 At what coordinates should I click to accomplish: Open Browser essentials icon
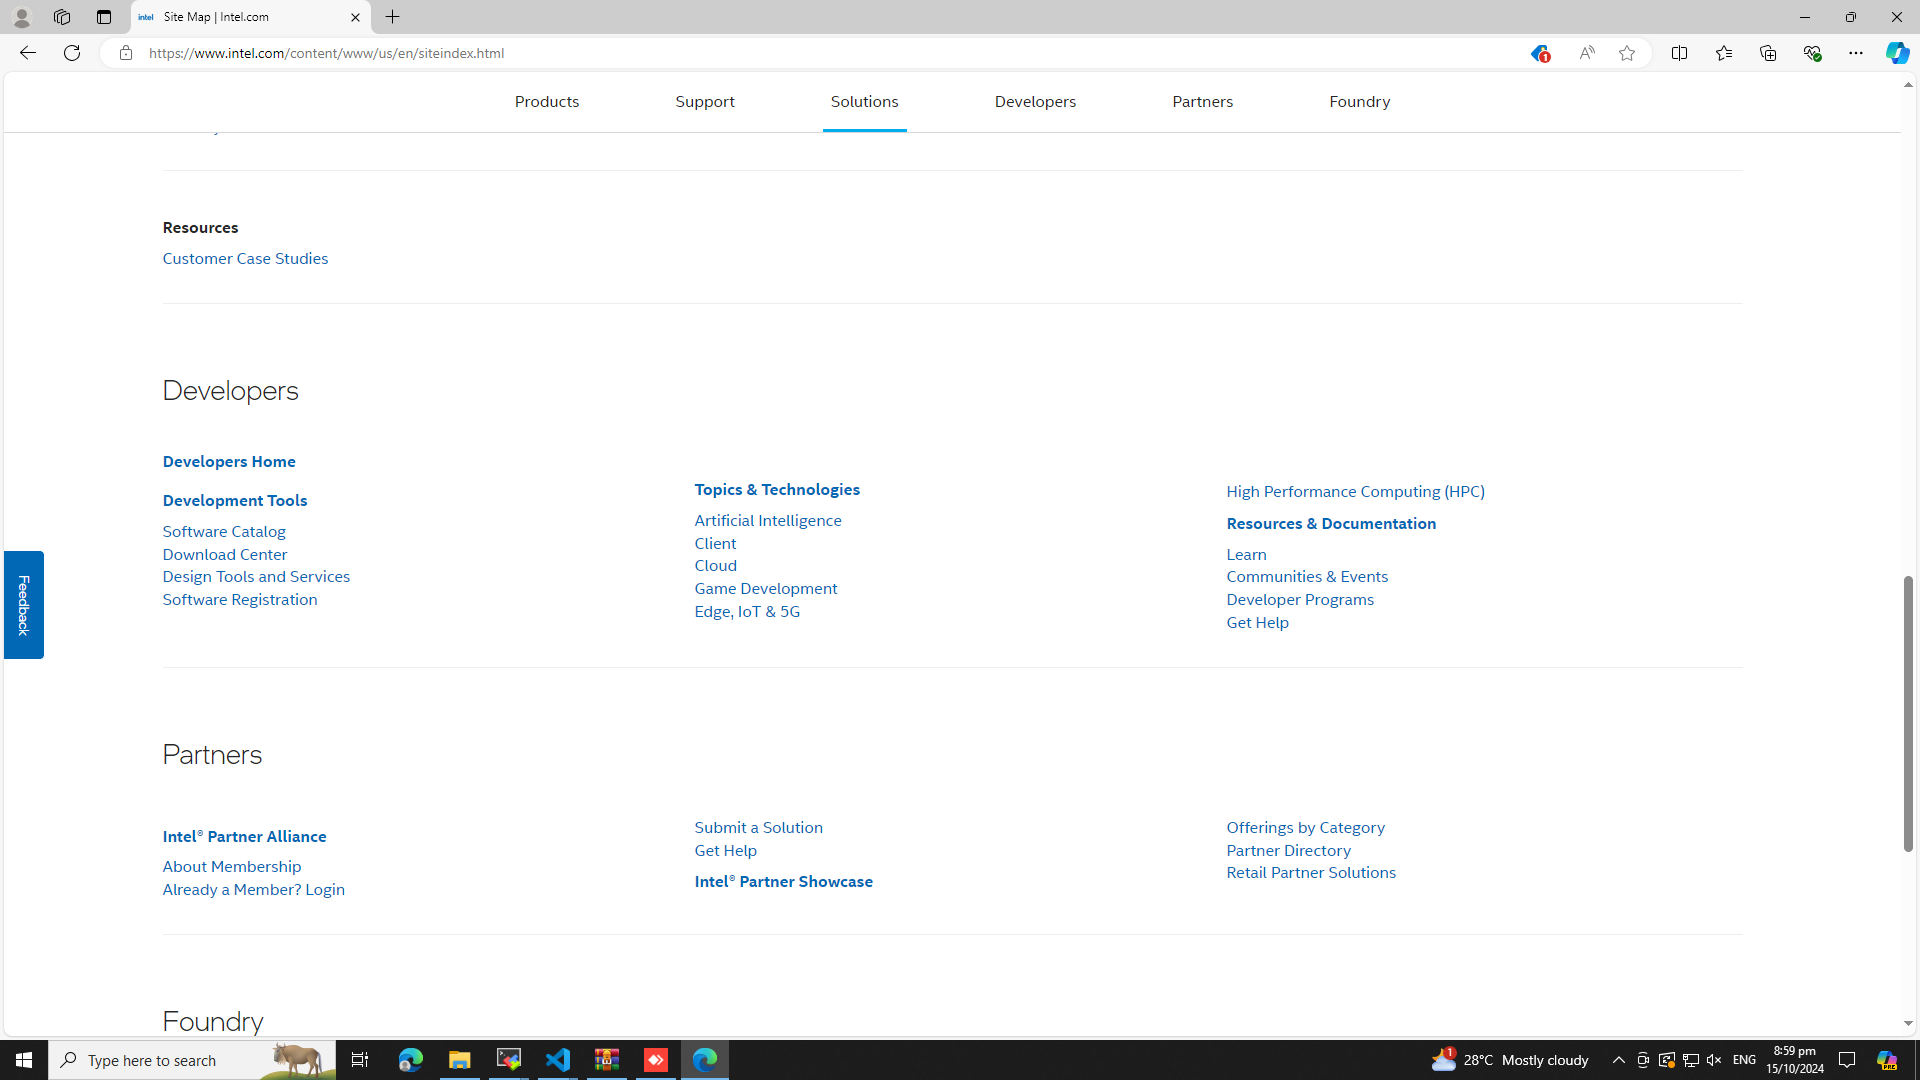click(x=1811, y=53)
